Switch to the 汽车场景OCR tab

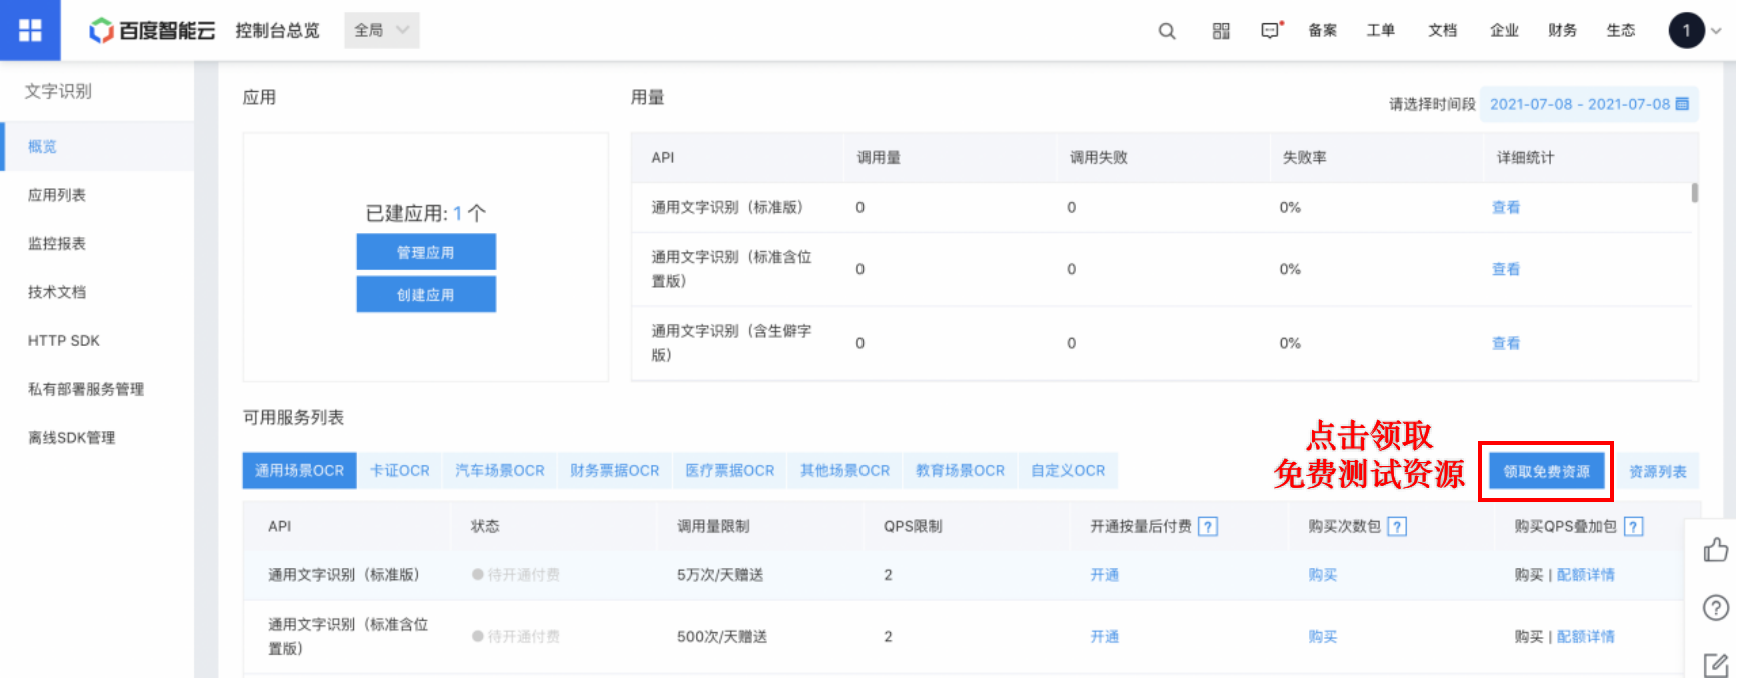point(500,470)
